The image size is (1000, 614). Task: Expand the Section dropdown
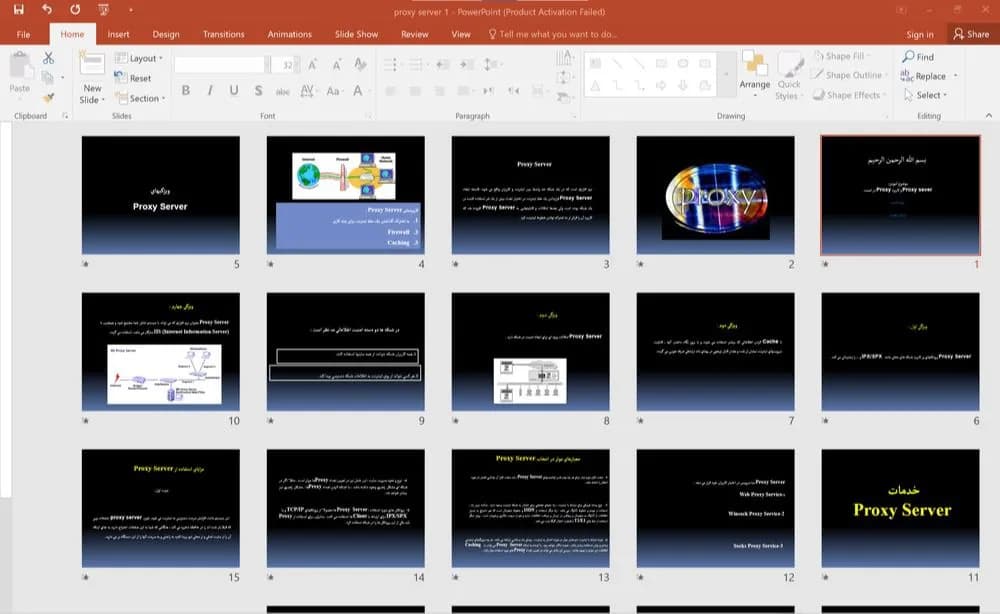click(x=140, y=98)
